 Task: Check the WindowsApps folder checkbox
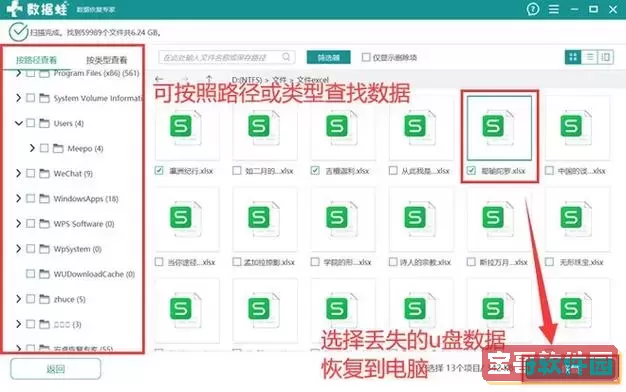(x=30, y=198)
